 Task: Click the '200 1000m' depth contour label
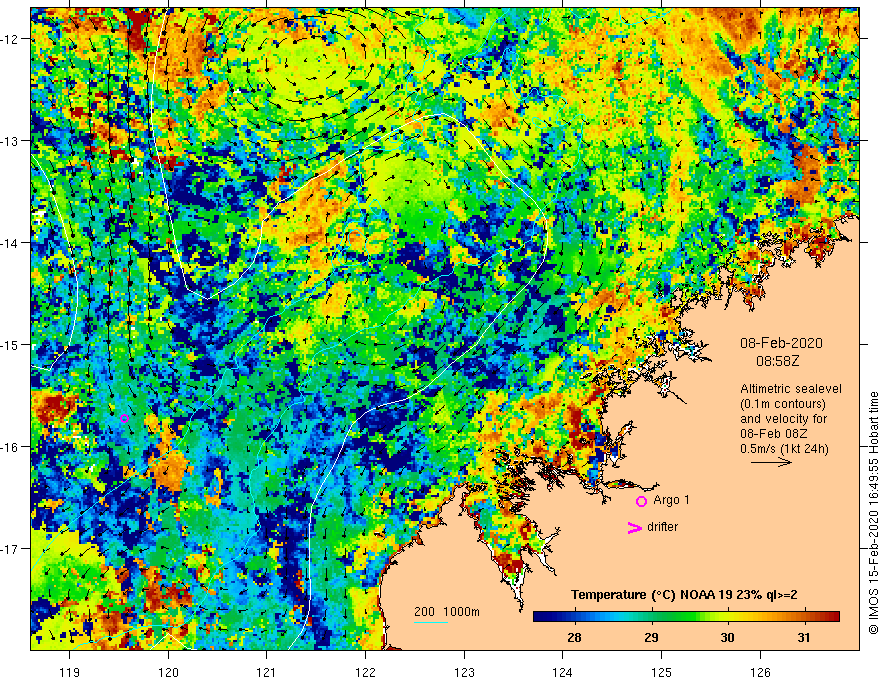click(447, 612)
